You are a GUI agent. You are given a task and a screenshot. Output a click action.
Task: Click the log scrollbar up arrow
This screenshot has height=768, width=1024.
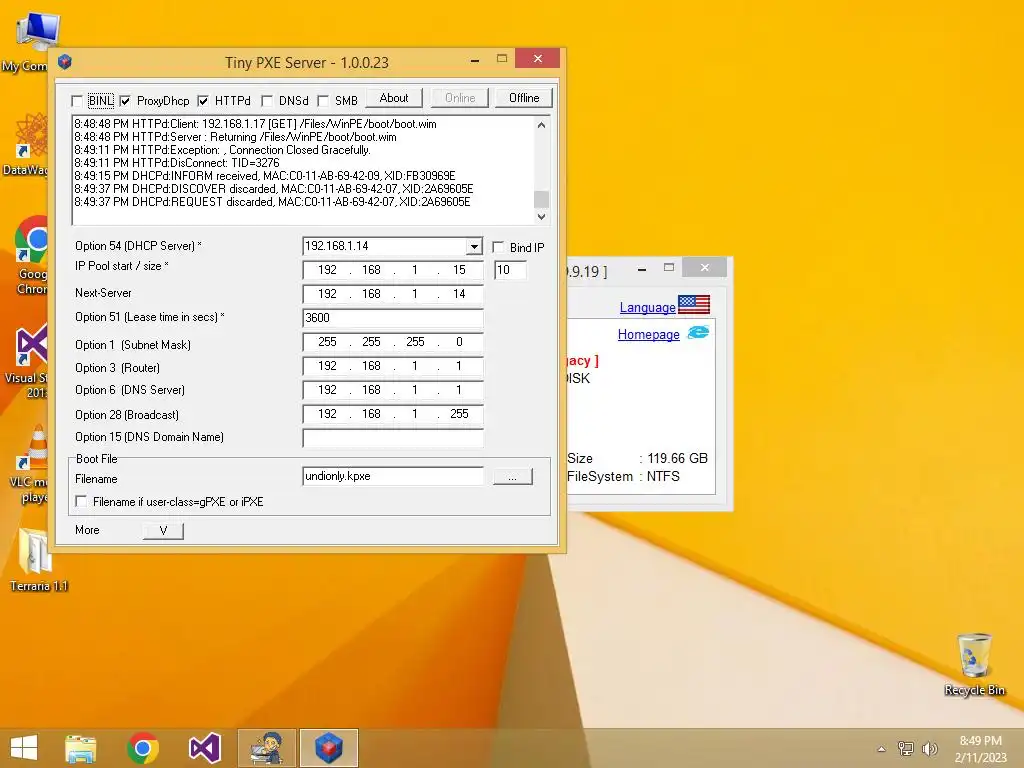541,125
